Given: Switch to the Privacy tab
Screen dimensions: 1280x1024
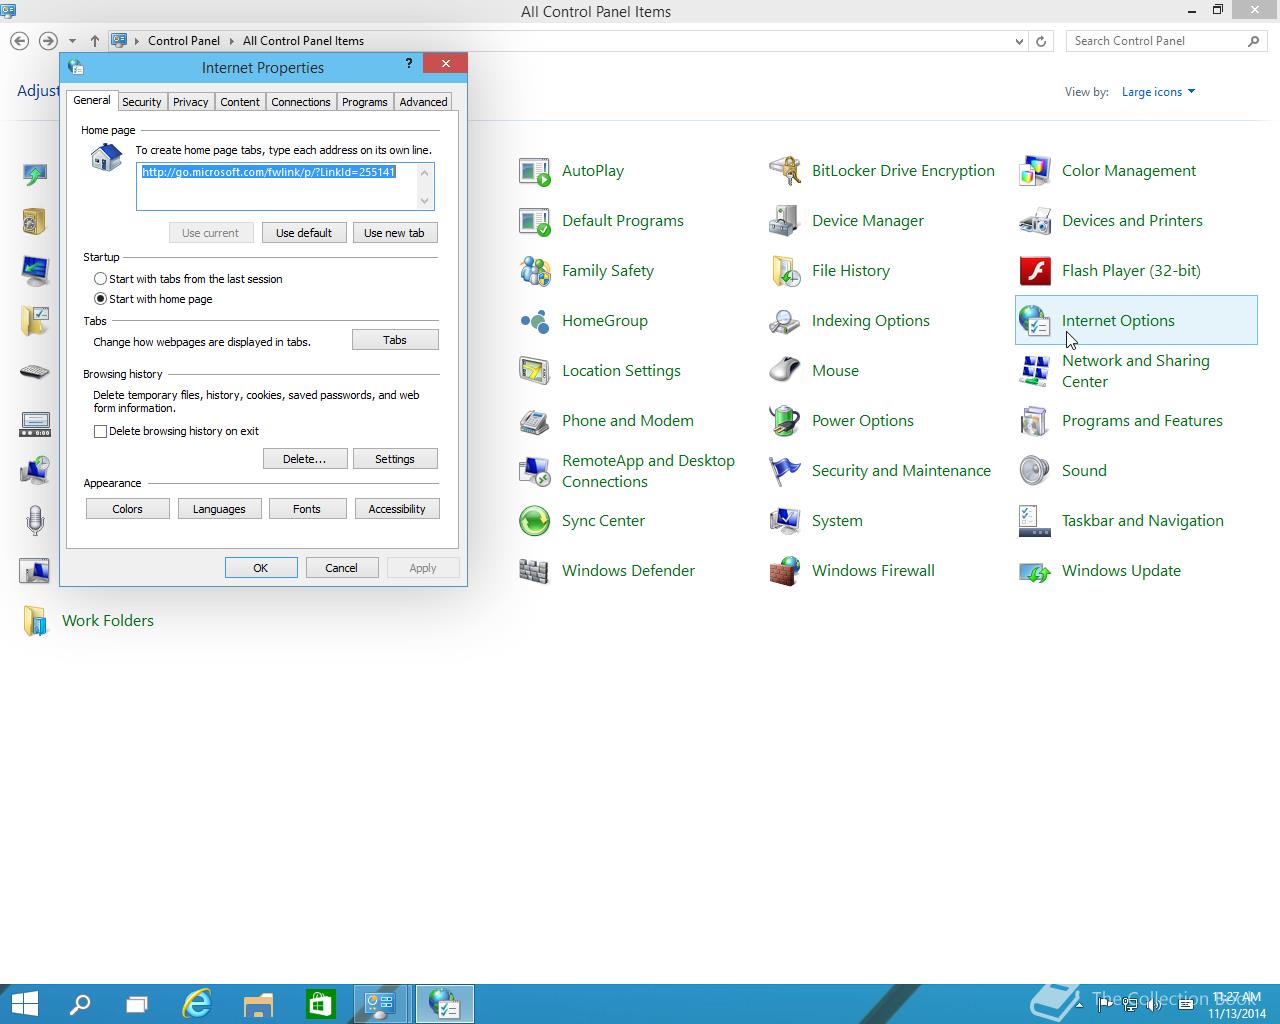Looking at the screenshot, I should (x=190, y=102).
